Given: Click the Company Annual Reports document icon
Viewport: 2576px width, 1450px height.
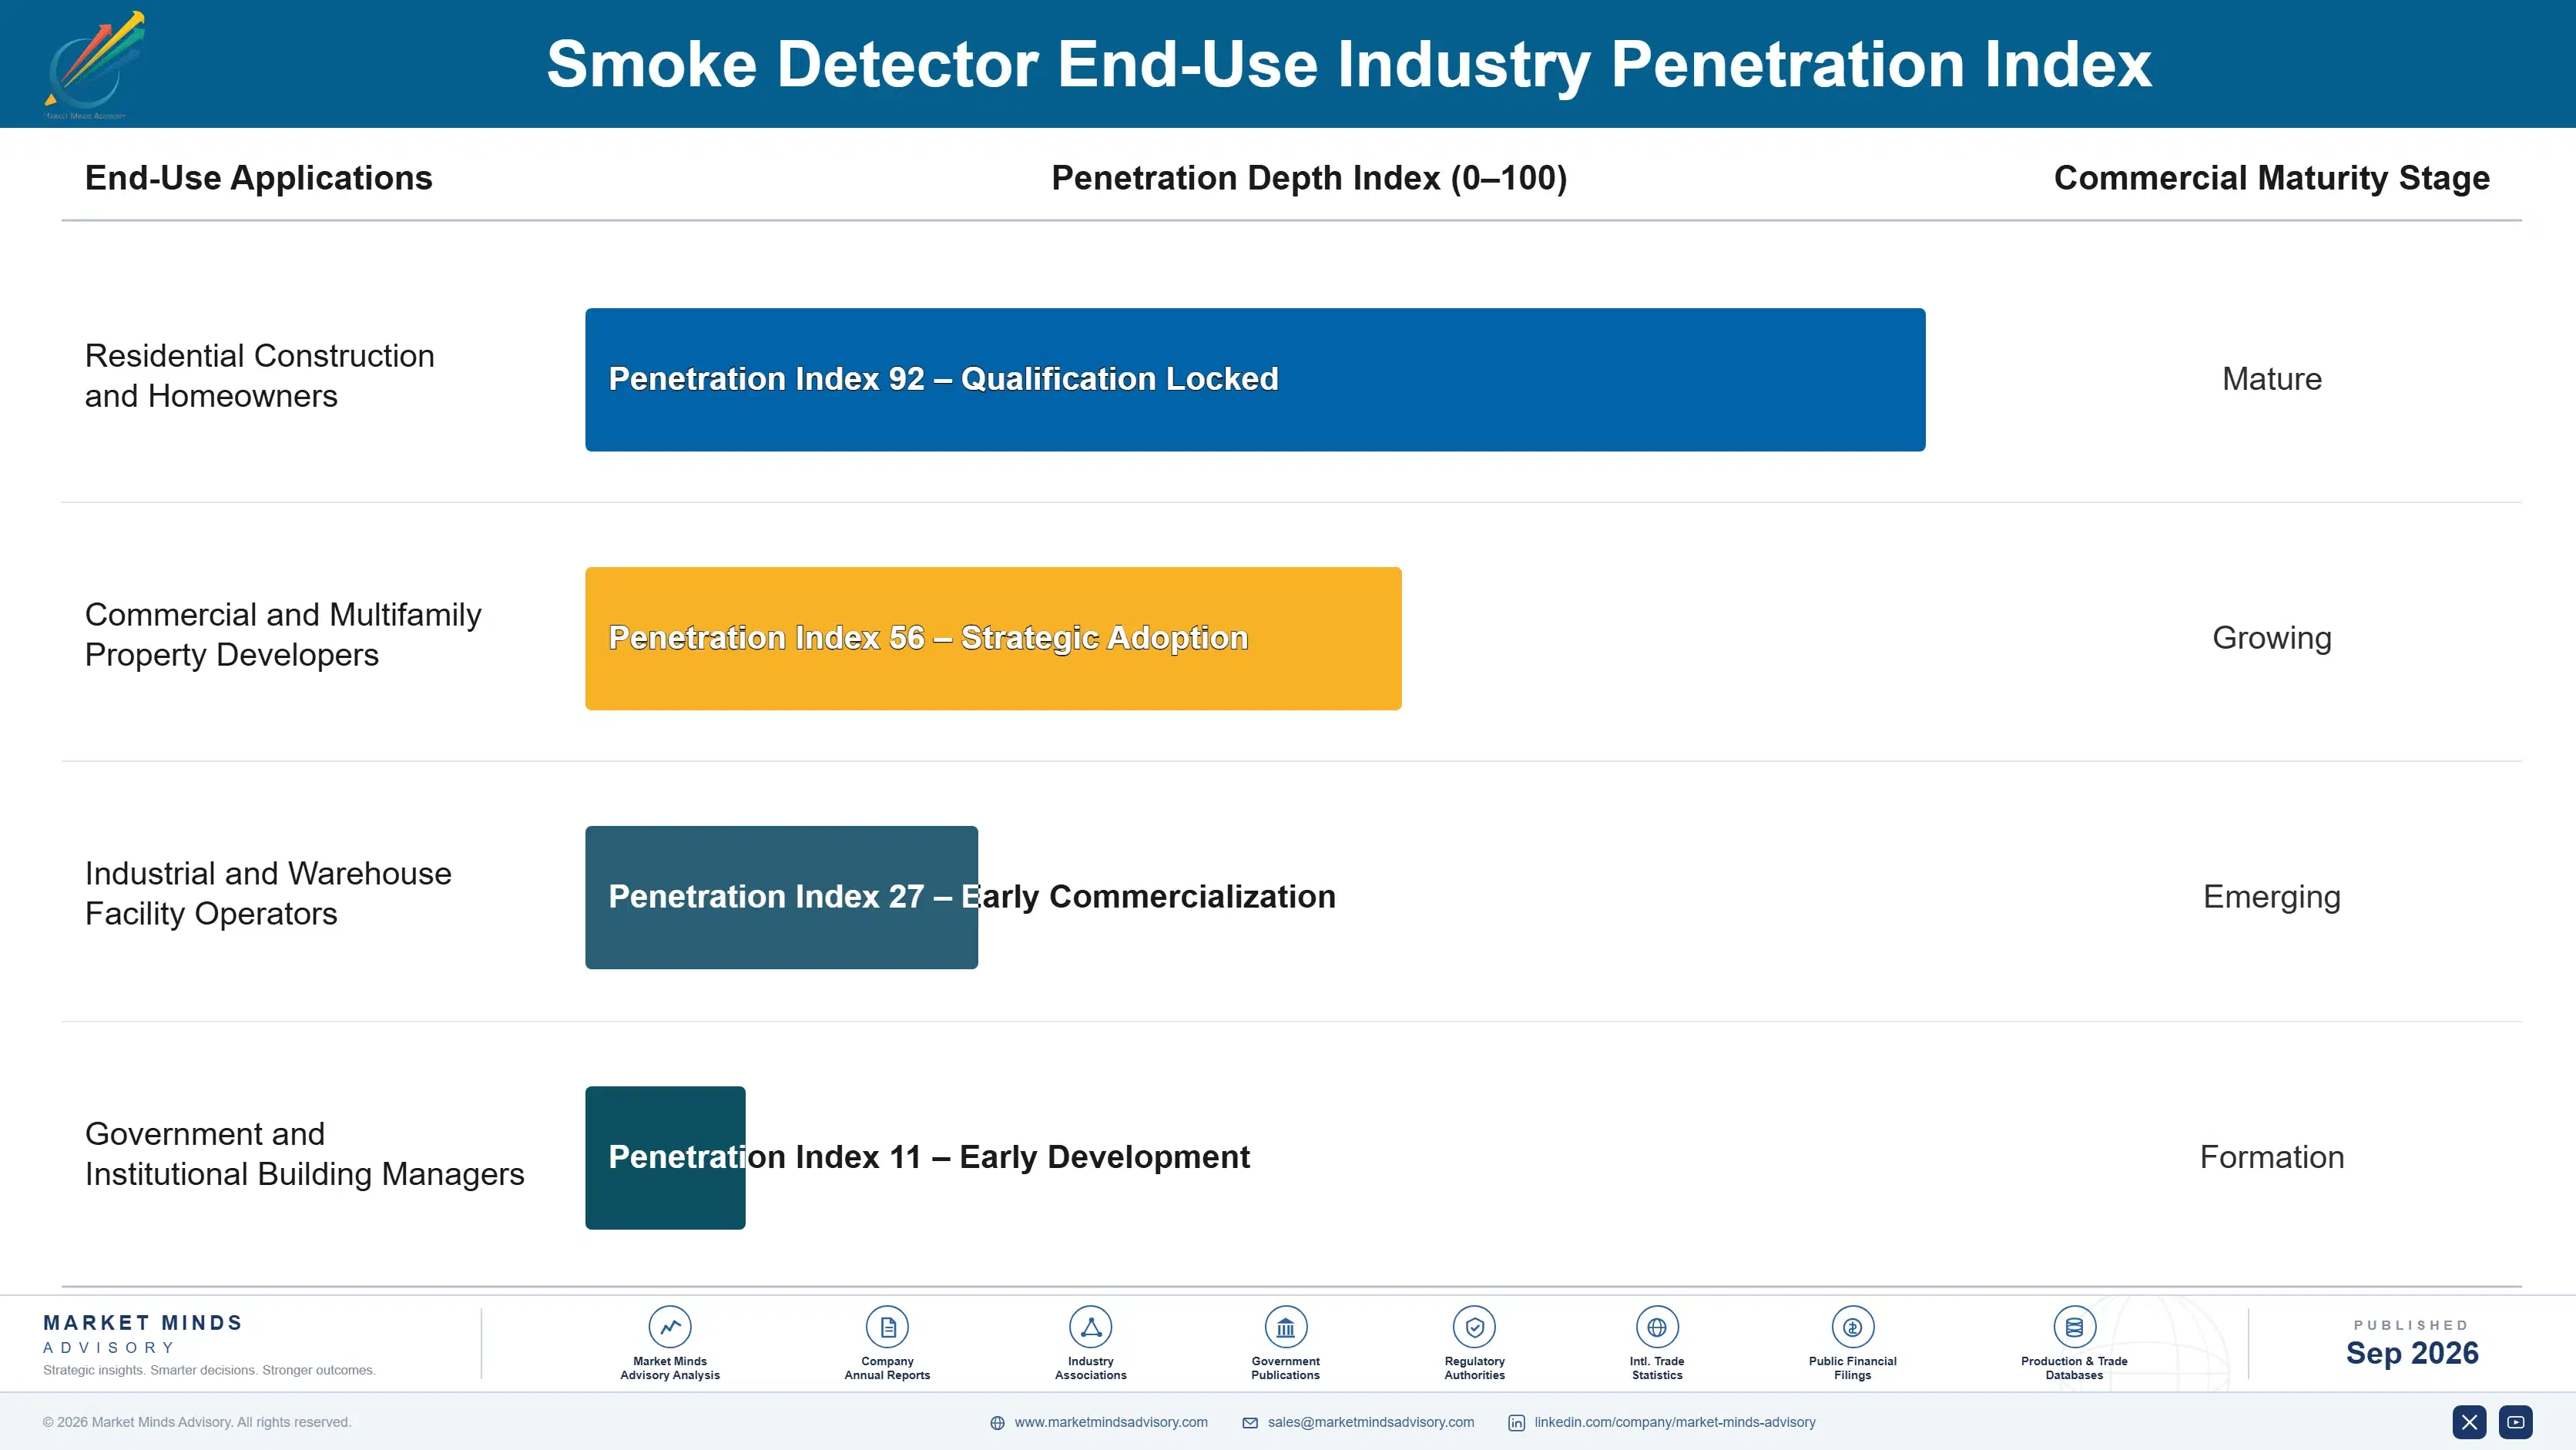Looking at the screenshot, I should coord(887,1327).
